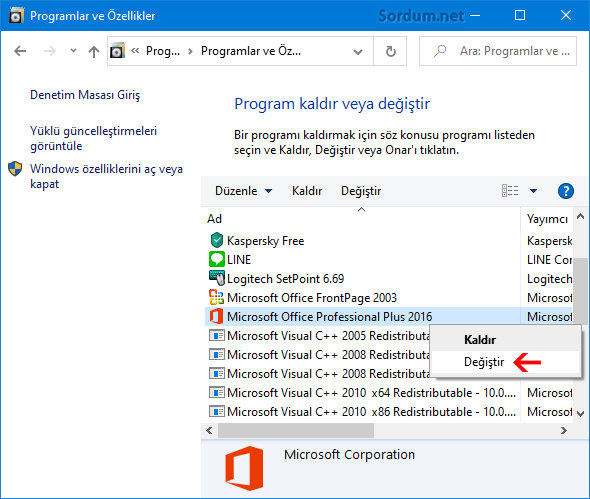Viewport: 590px width, 499px height.
Task: Select the Kaspersky Free shield icon
Action: point(217,240)
